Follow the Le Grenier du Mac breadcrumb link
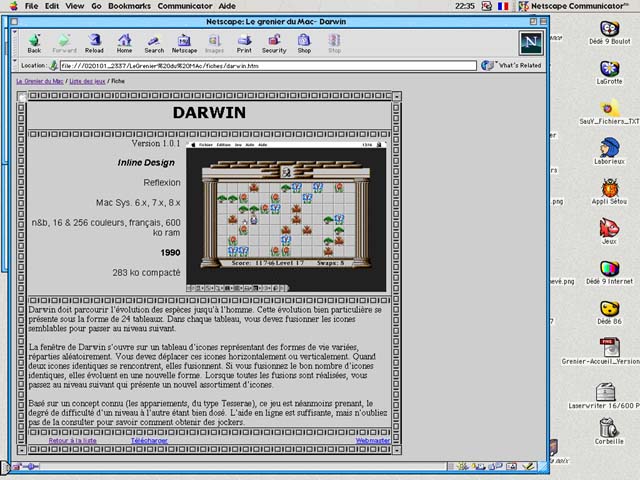The width and height of the screenshot is (640, 480). tap(40, 81)
